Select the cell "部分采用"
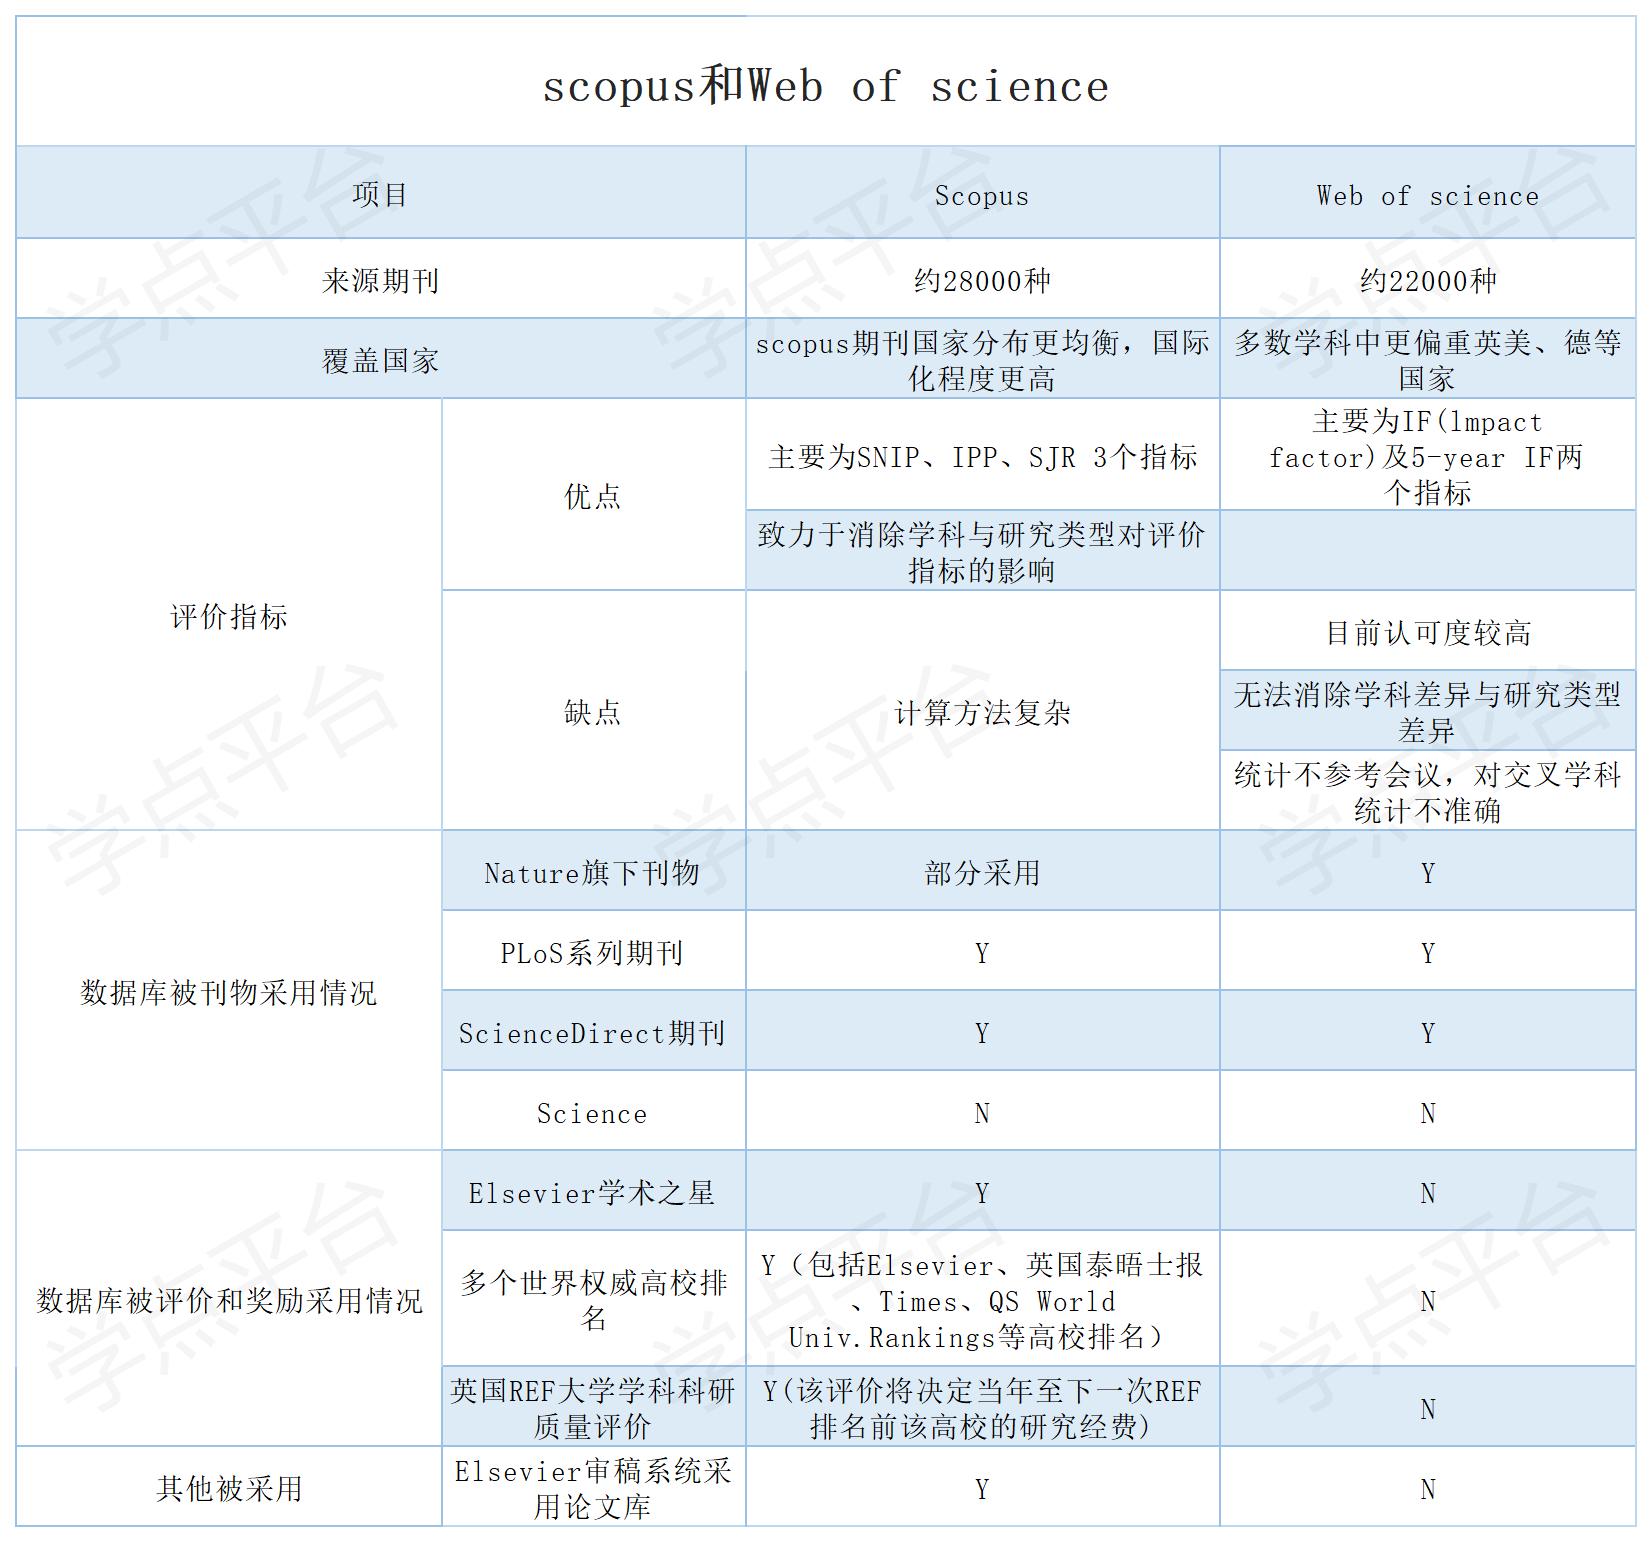The height and width of the screenshot is (1542, 1652). [982, 872]
